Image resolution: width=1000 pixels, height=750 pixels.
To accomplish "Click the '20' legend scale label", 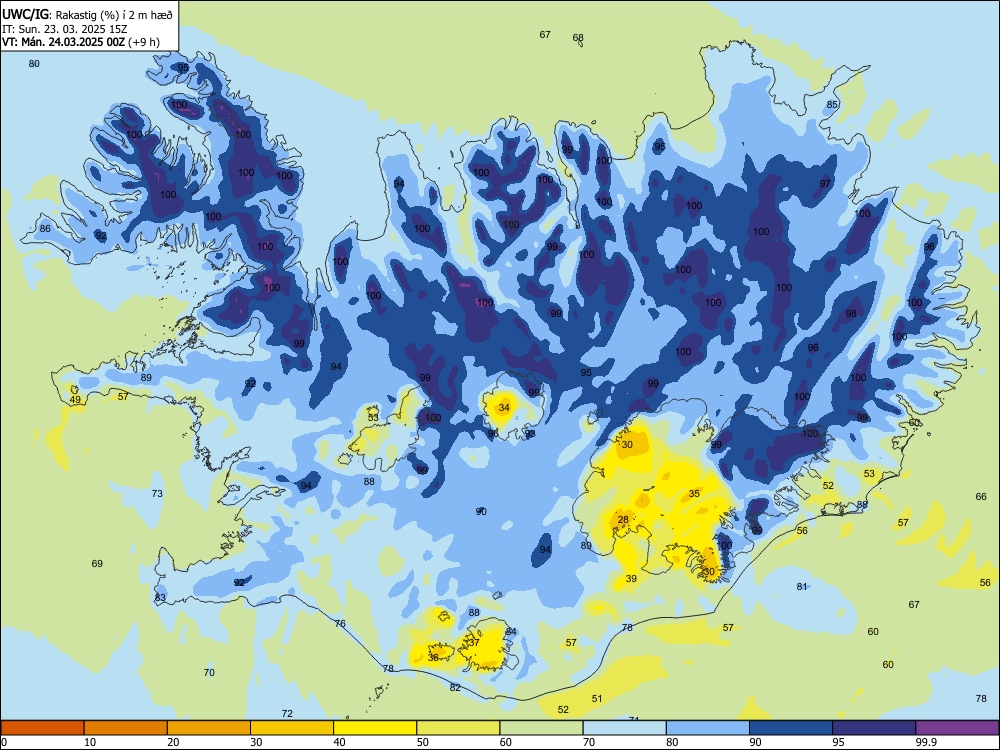I will click(173, 742).
